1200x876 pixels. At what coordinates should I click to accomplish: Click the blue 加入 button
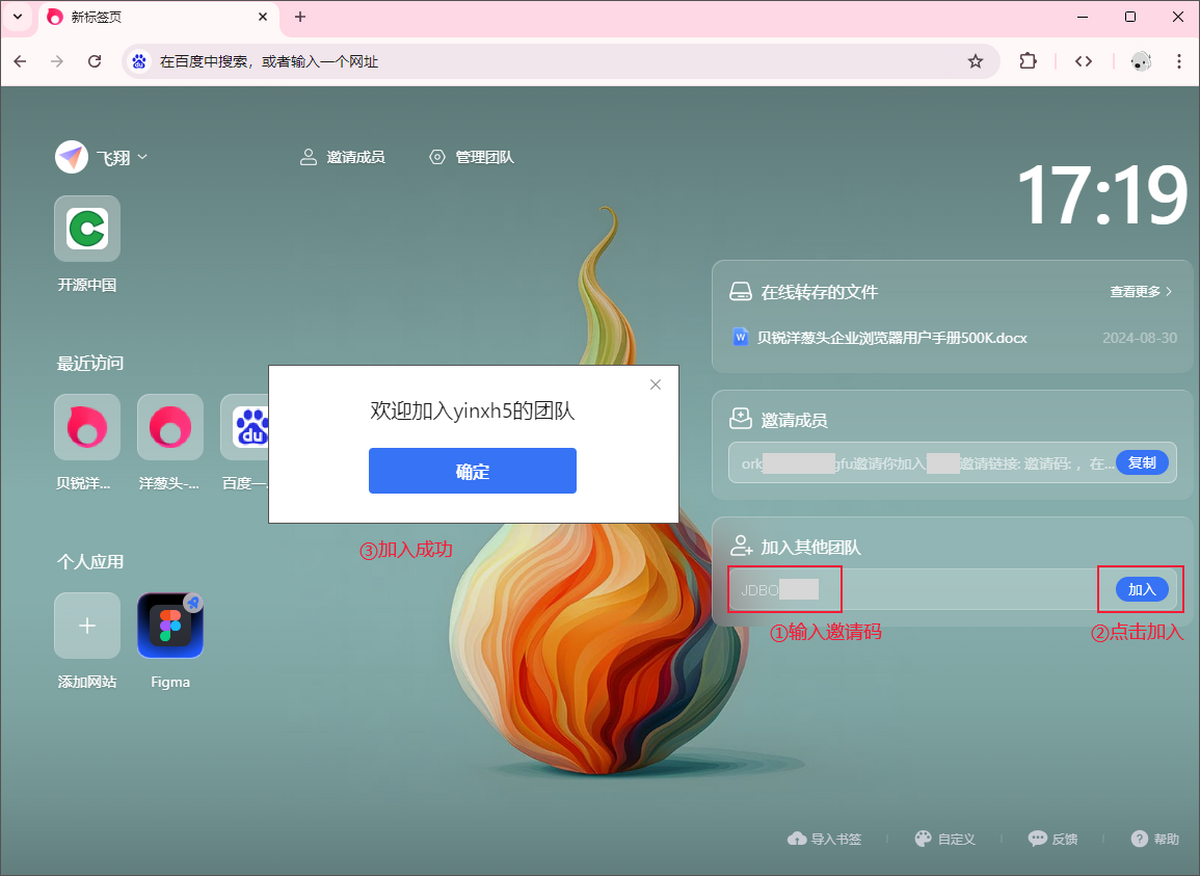[1141, 589]
